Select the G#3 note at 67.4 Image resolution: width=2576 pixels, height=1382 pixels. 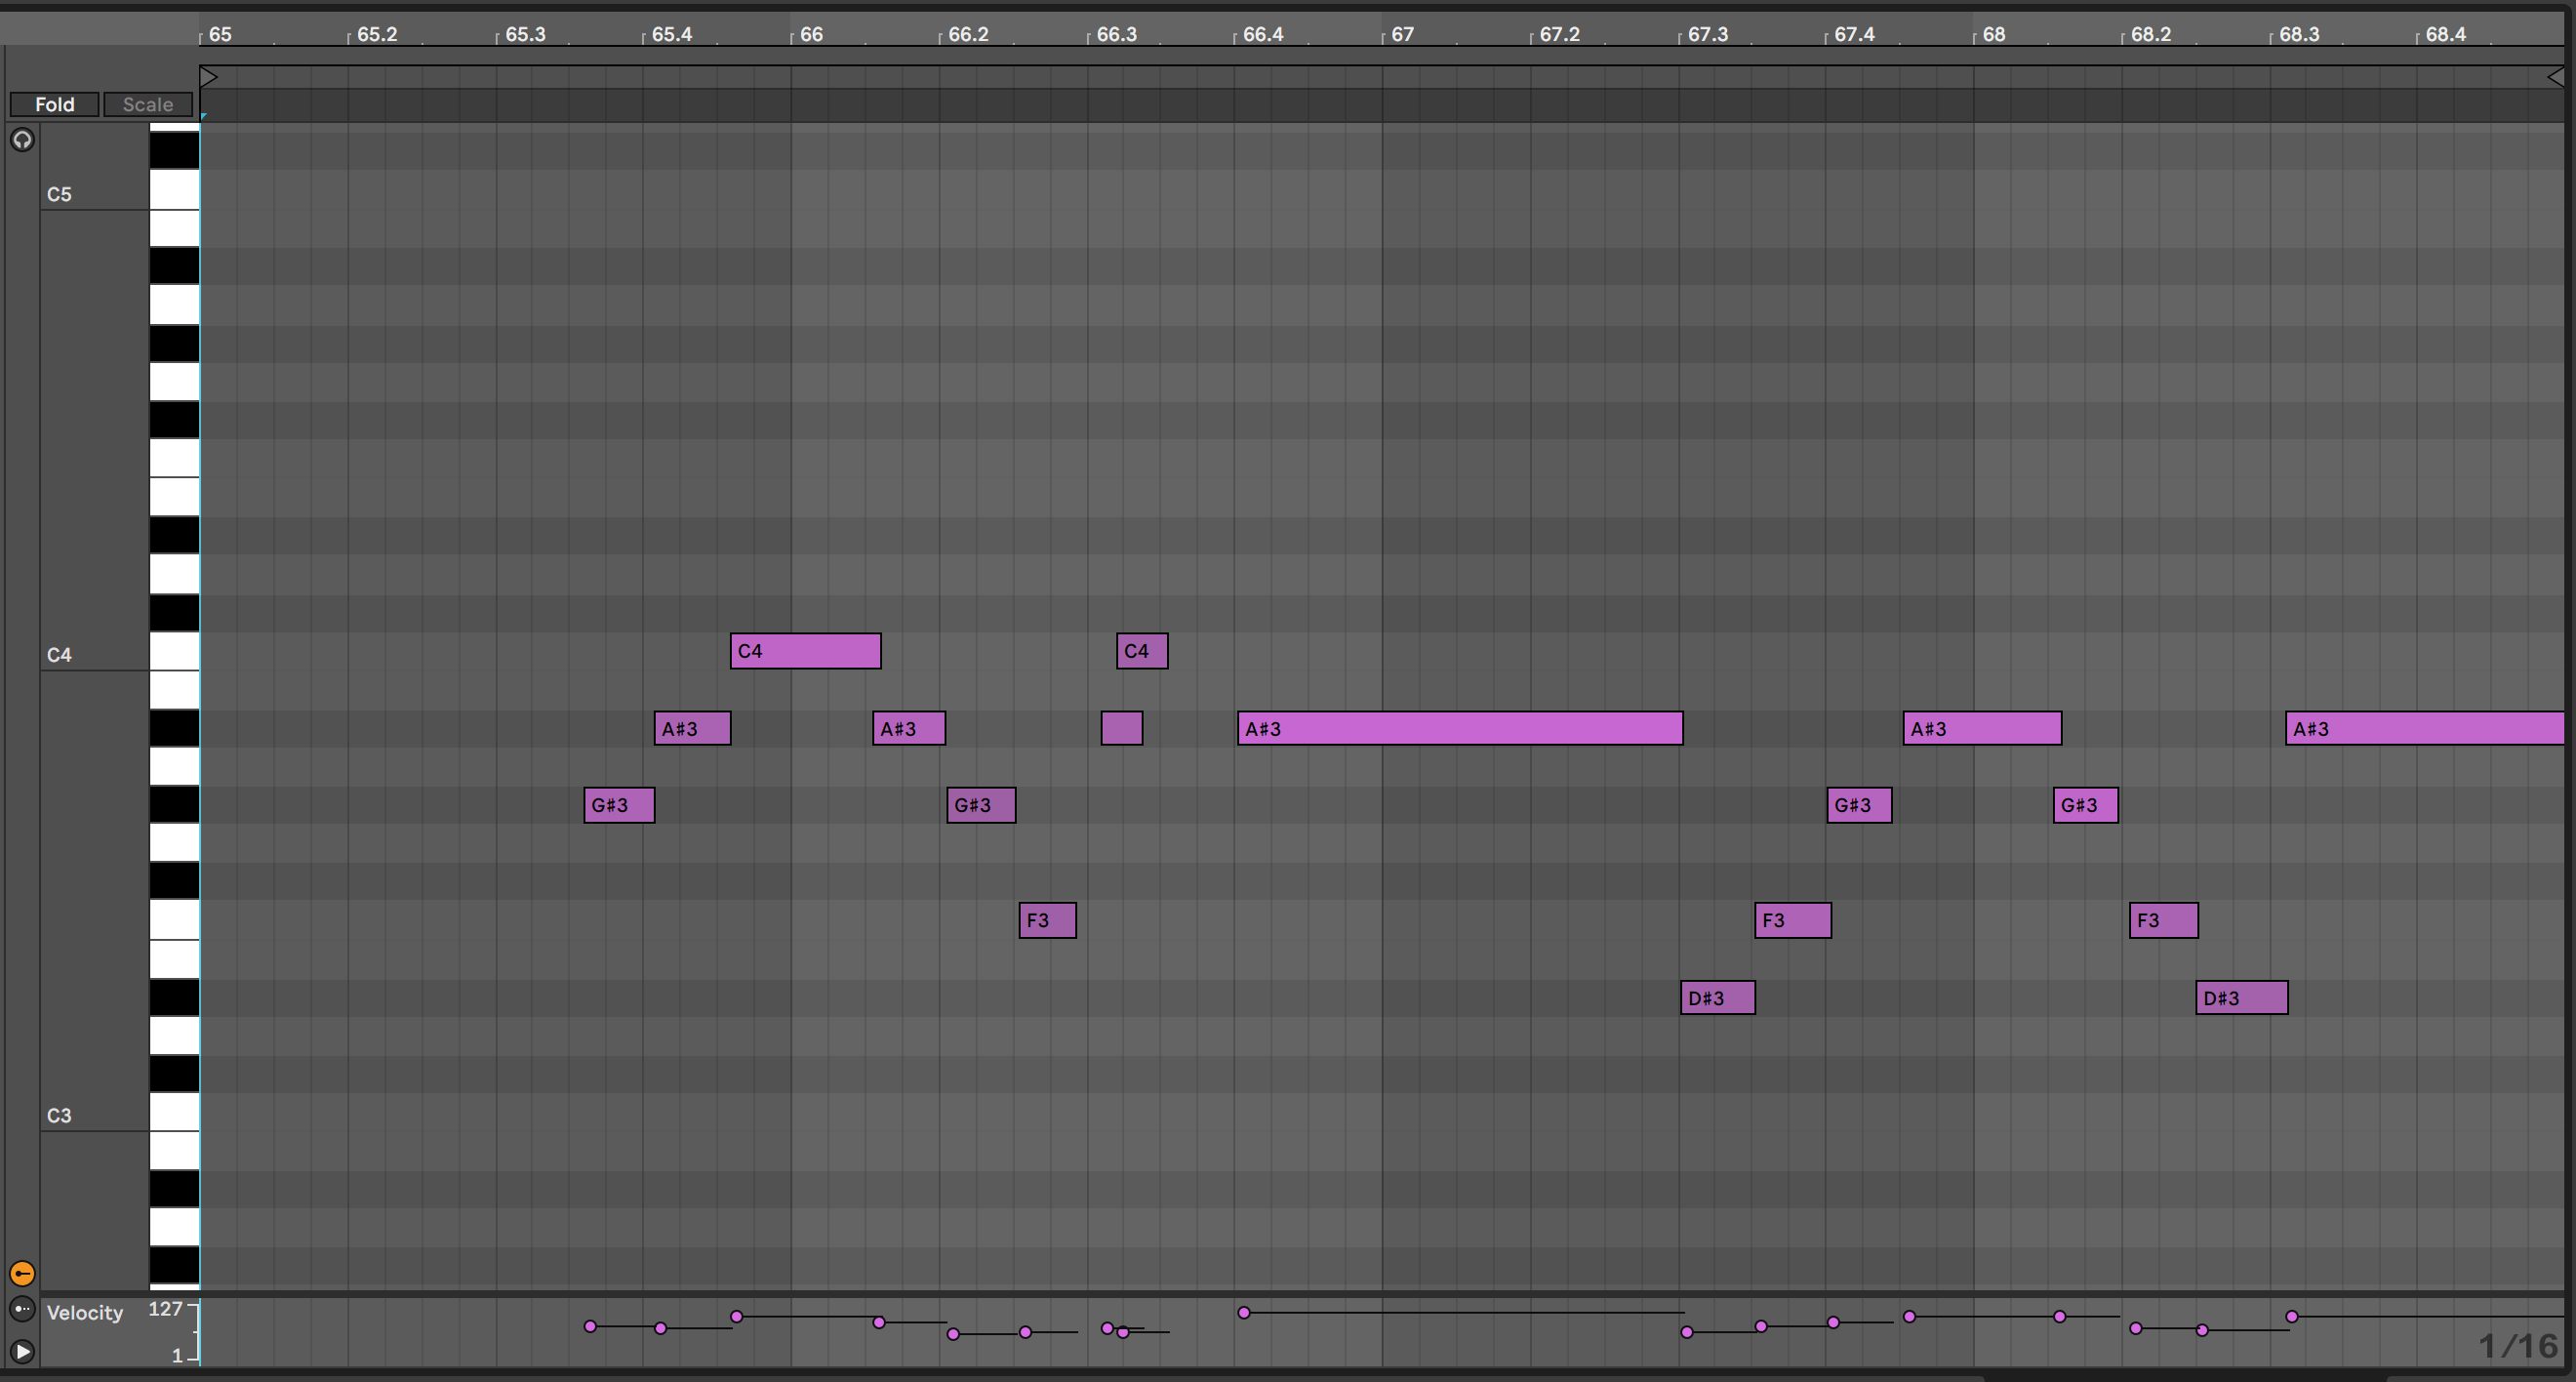point(1859,805)
